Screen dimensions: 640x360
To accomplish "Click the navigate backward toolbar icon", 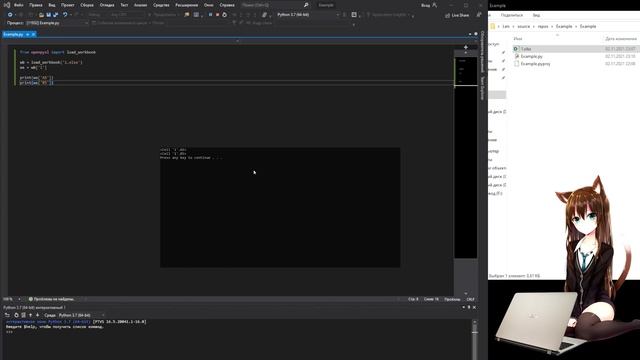I will 10,15.
